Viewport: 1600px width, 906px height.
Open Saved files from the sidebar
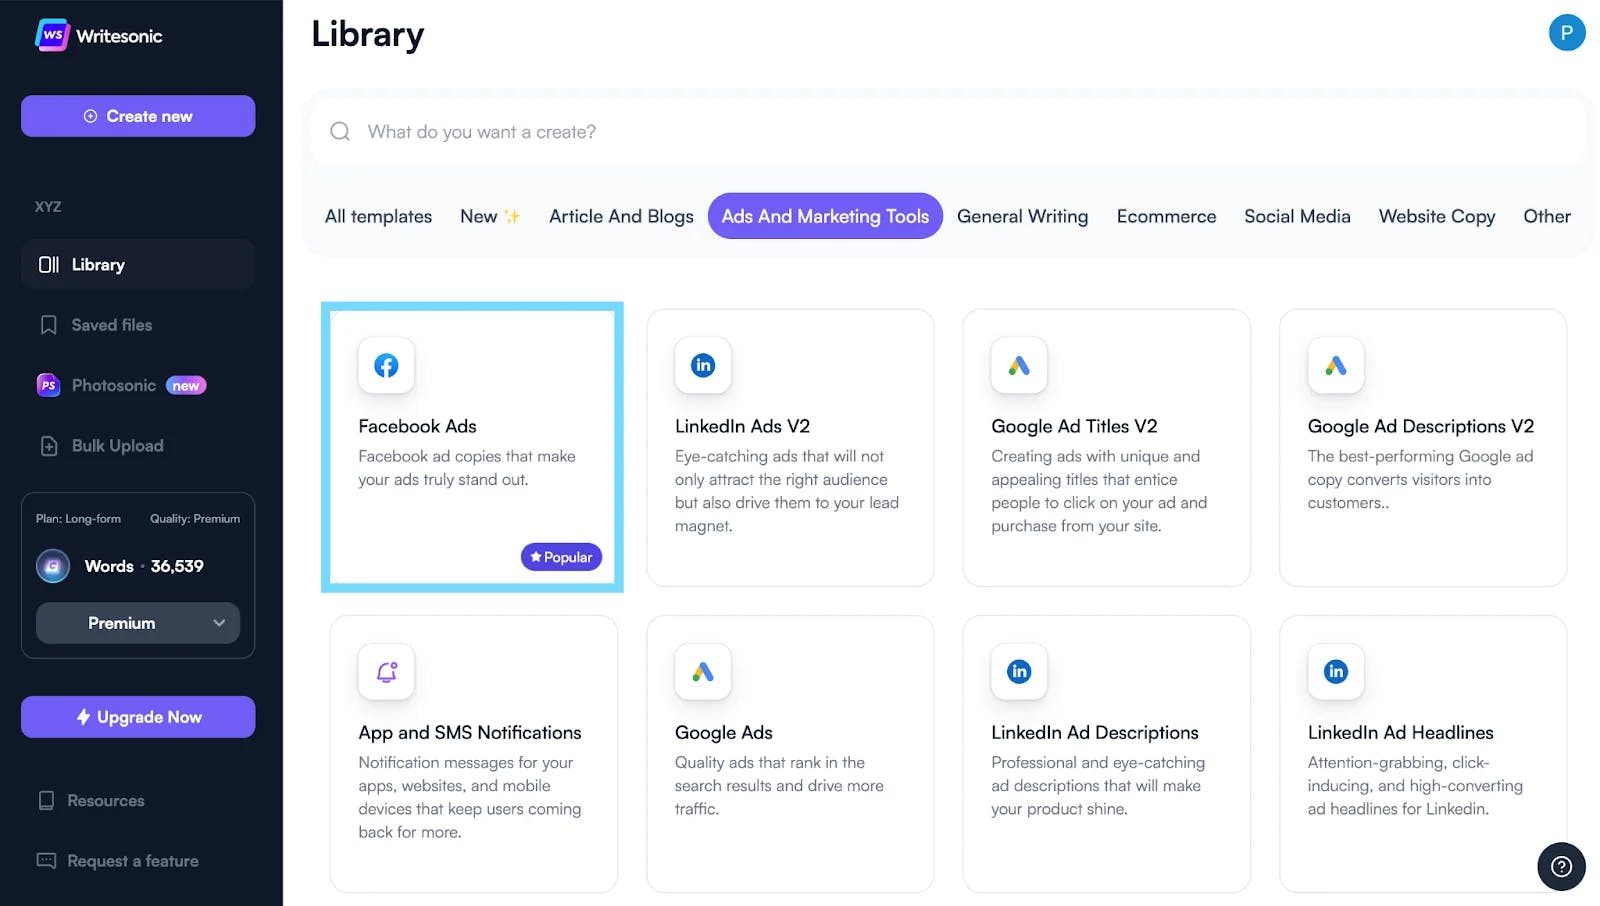click(x=111, y=324)
